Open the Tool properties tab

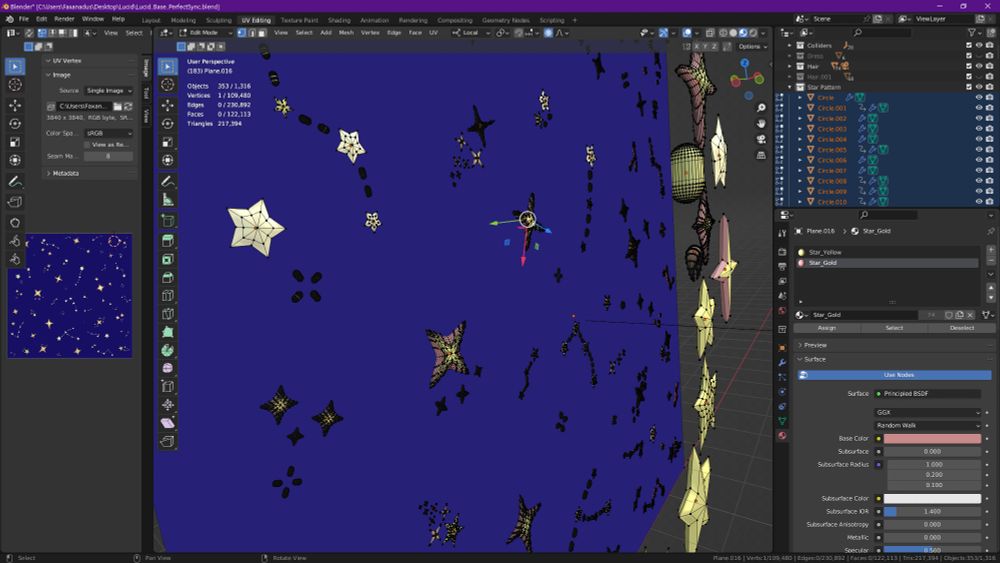pyautogui.click(x=783, y=234)
